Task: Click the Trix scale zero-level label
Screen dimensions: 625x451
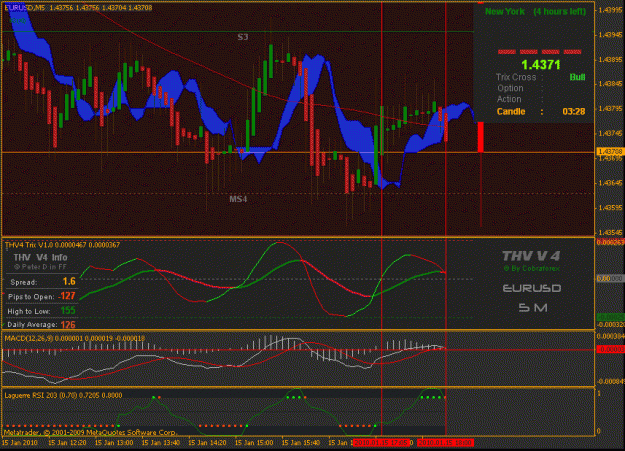Action: [x=610, y=278]
